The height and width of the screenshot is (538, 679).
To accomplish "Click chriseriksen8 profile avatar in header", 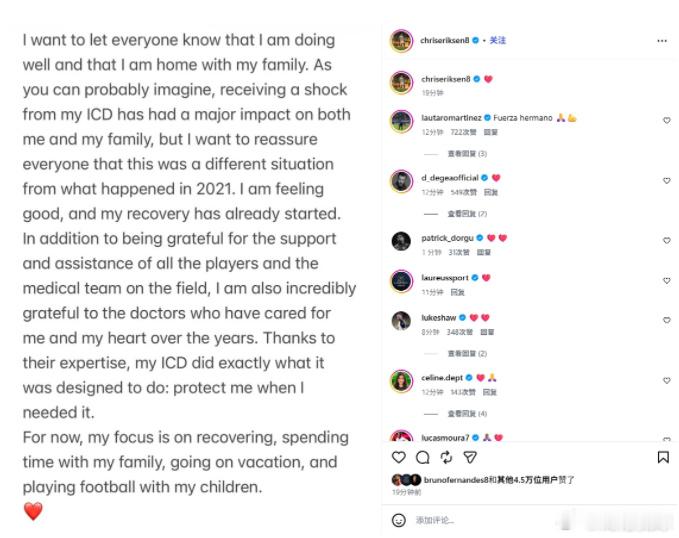I will pos(401,41).
